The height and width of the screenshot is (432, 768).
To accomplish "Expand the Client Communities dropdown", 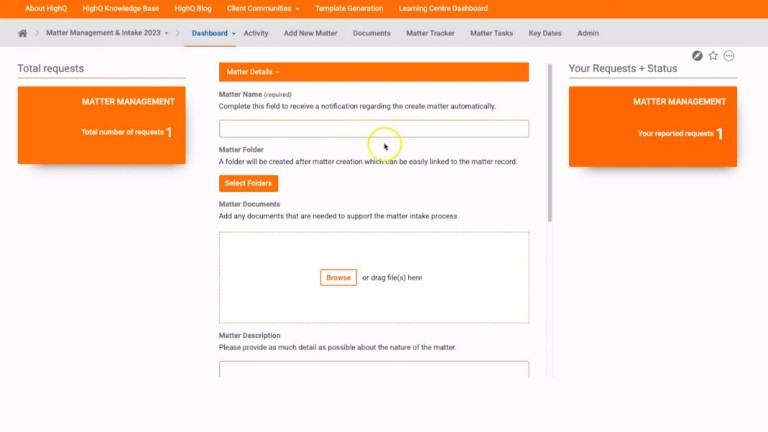I will [x=264, y=8].
